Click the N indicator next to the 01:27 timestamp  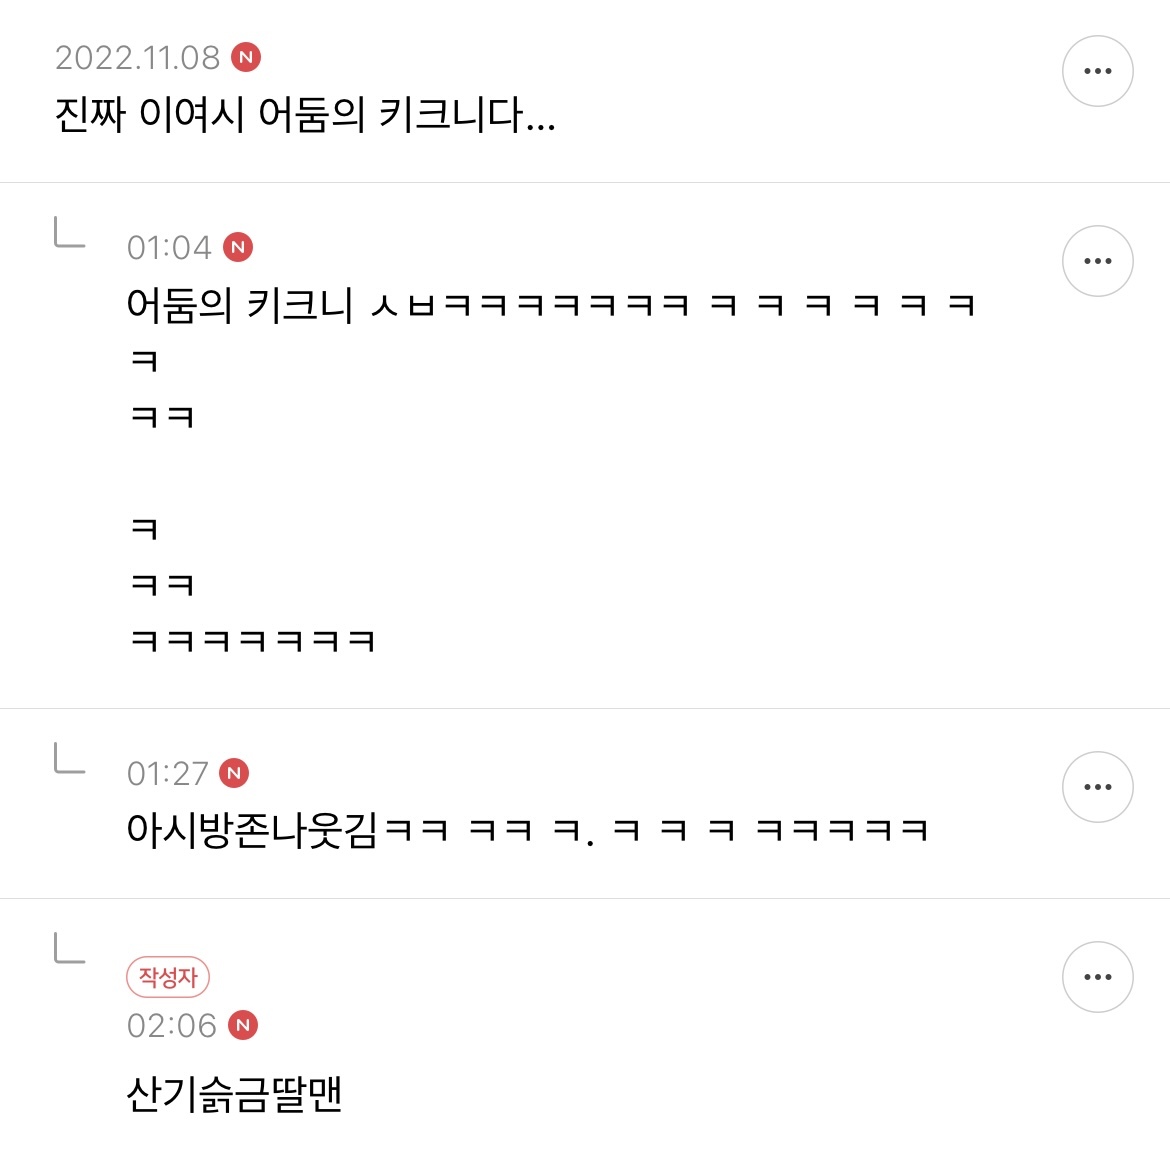pyautogui.click(x=235, y=773)
